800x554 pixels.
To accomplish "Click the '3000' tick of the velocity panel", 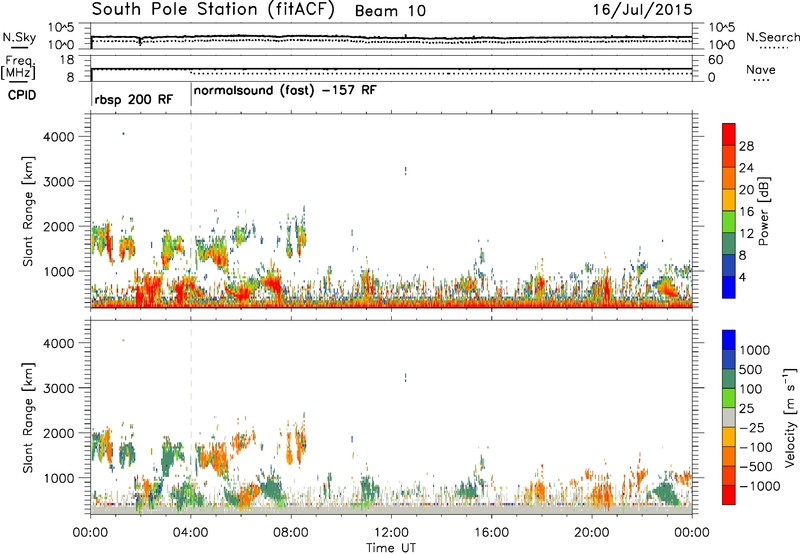I will [59, 388].
